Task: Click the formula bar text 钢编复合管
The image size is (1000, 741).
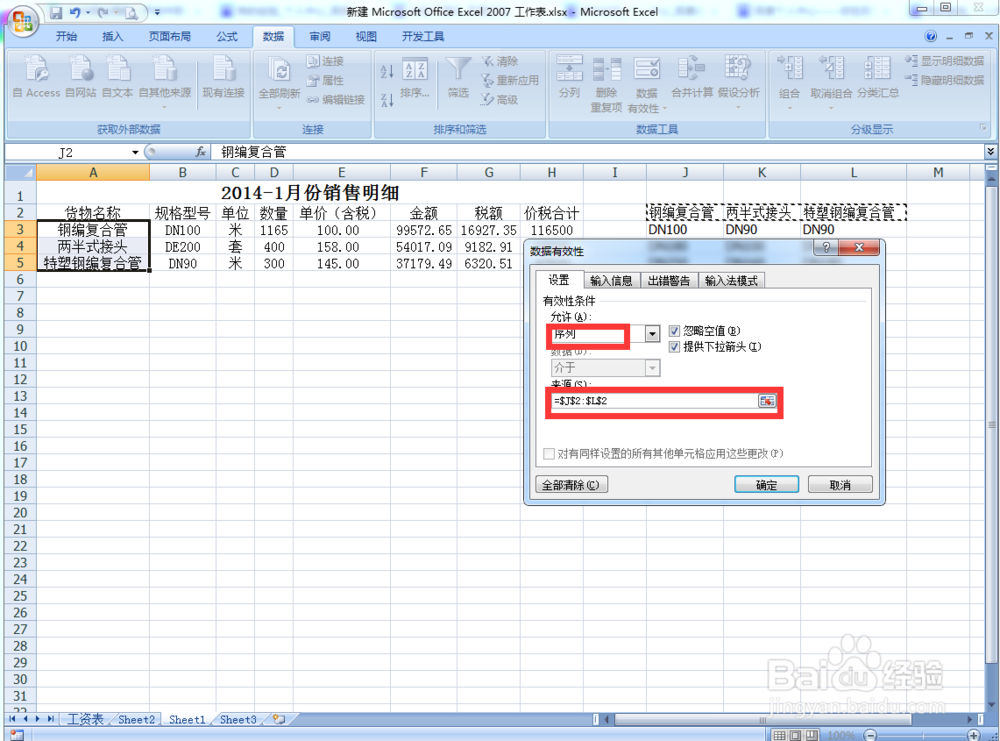Action: tap(254, 152)
